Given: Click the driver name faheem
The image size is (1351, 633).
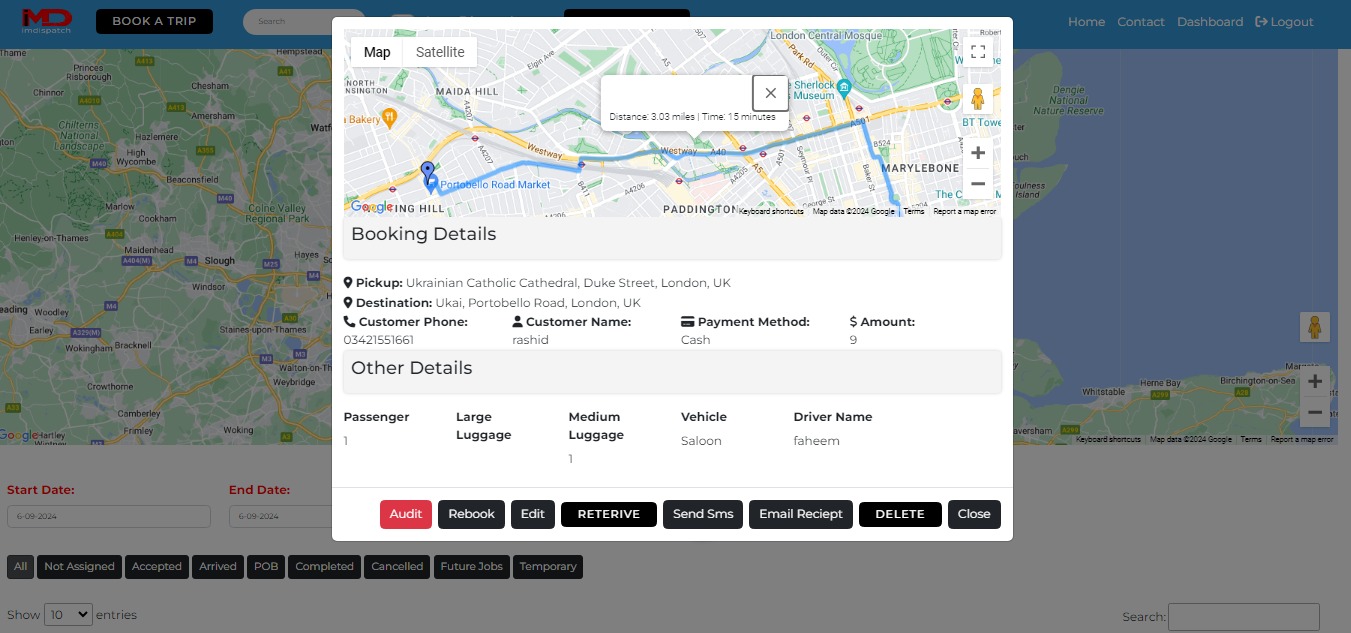Looking at the screenshot, I should (817, 441).
